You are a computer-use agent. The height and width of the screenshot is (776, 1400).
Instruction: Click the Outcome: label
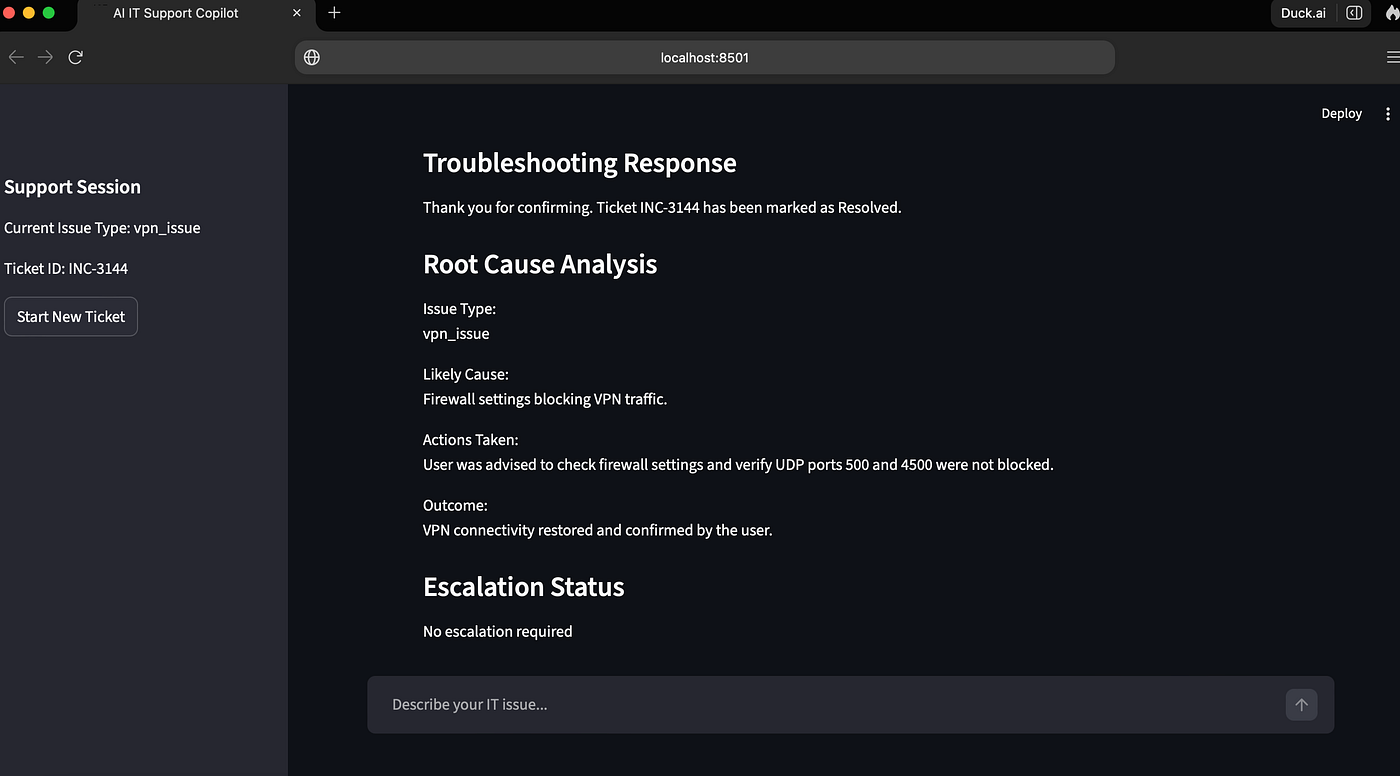pos(455,506)
